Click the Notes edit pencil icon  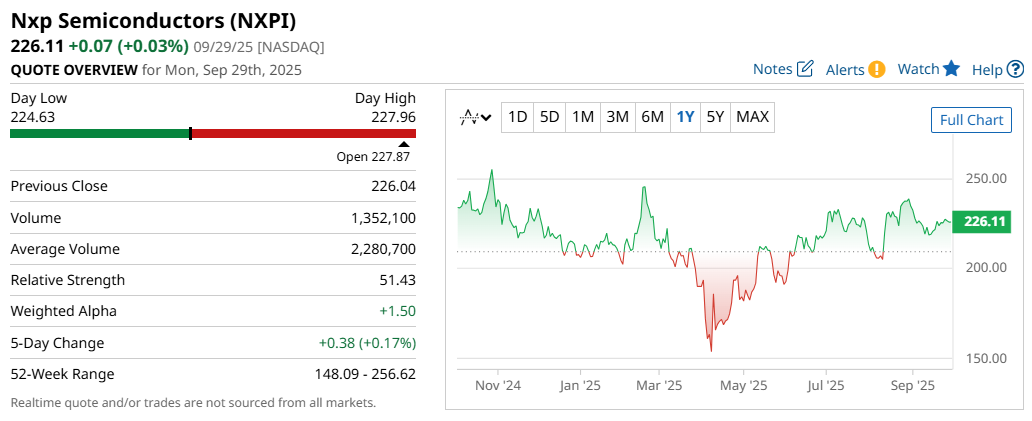(x=805, y=69)
